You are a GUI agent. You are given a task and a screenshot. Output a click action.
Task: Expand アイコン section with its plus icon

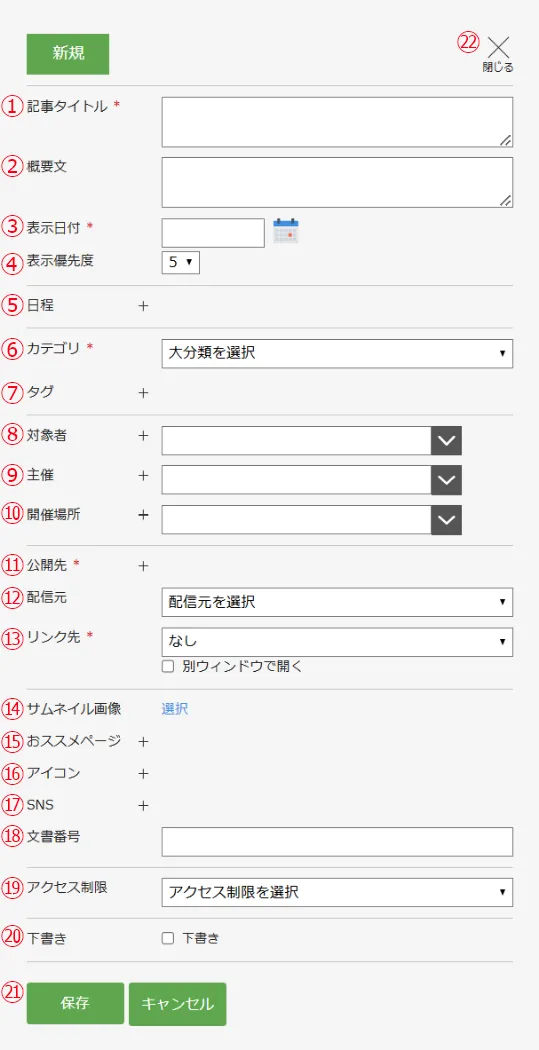(143, 773)
